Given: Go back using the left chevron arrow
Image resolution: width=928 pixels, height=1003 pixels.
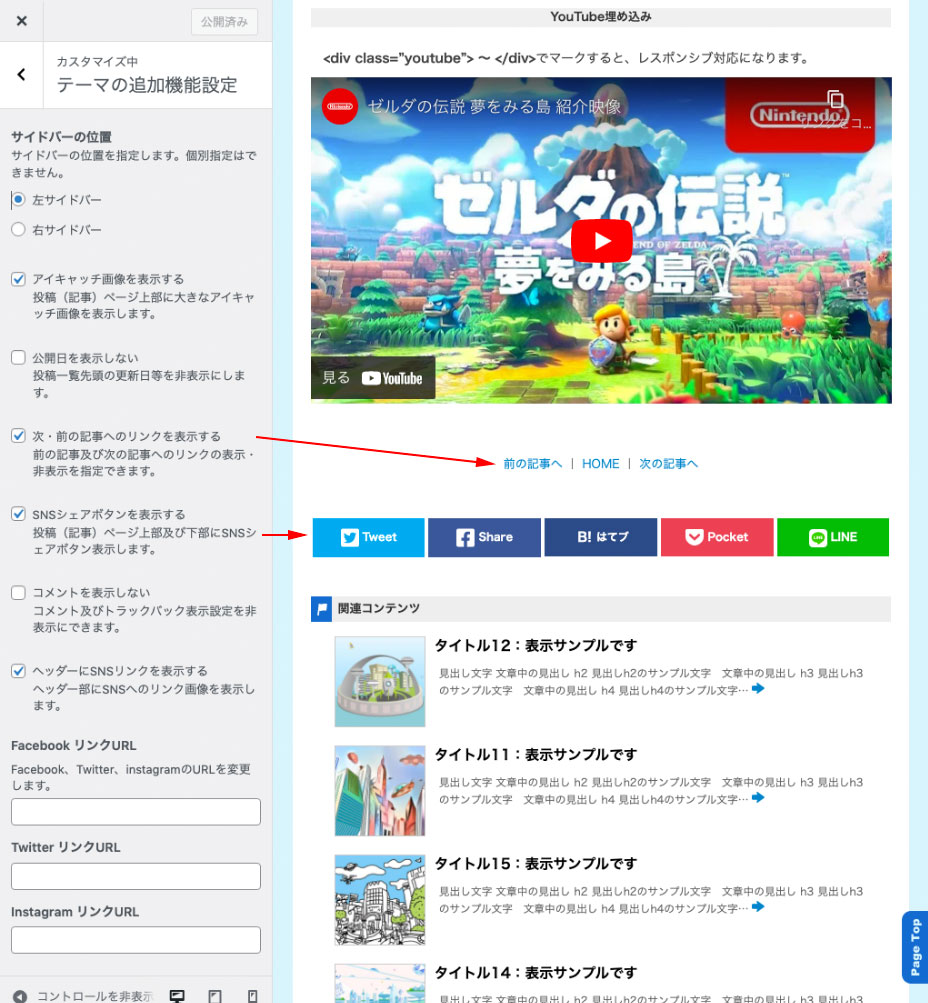Looking at the screenshot, I should tap(22, 75).
